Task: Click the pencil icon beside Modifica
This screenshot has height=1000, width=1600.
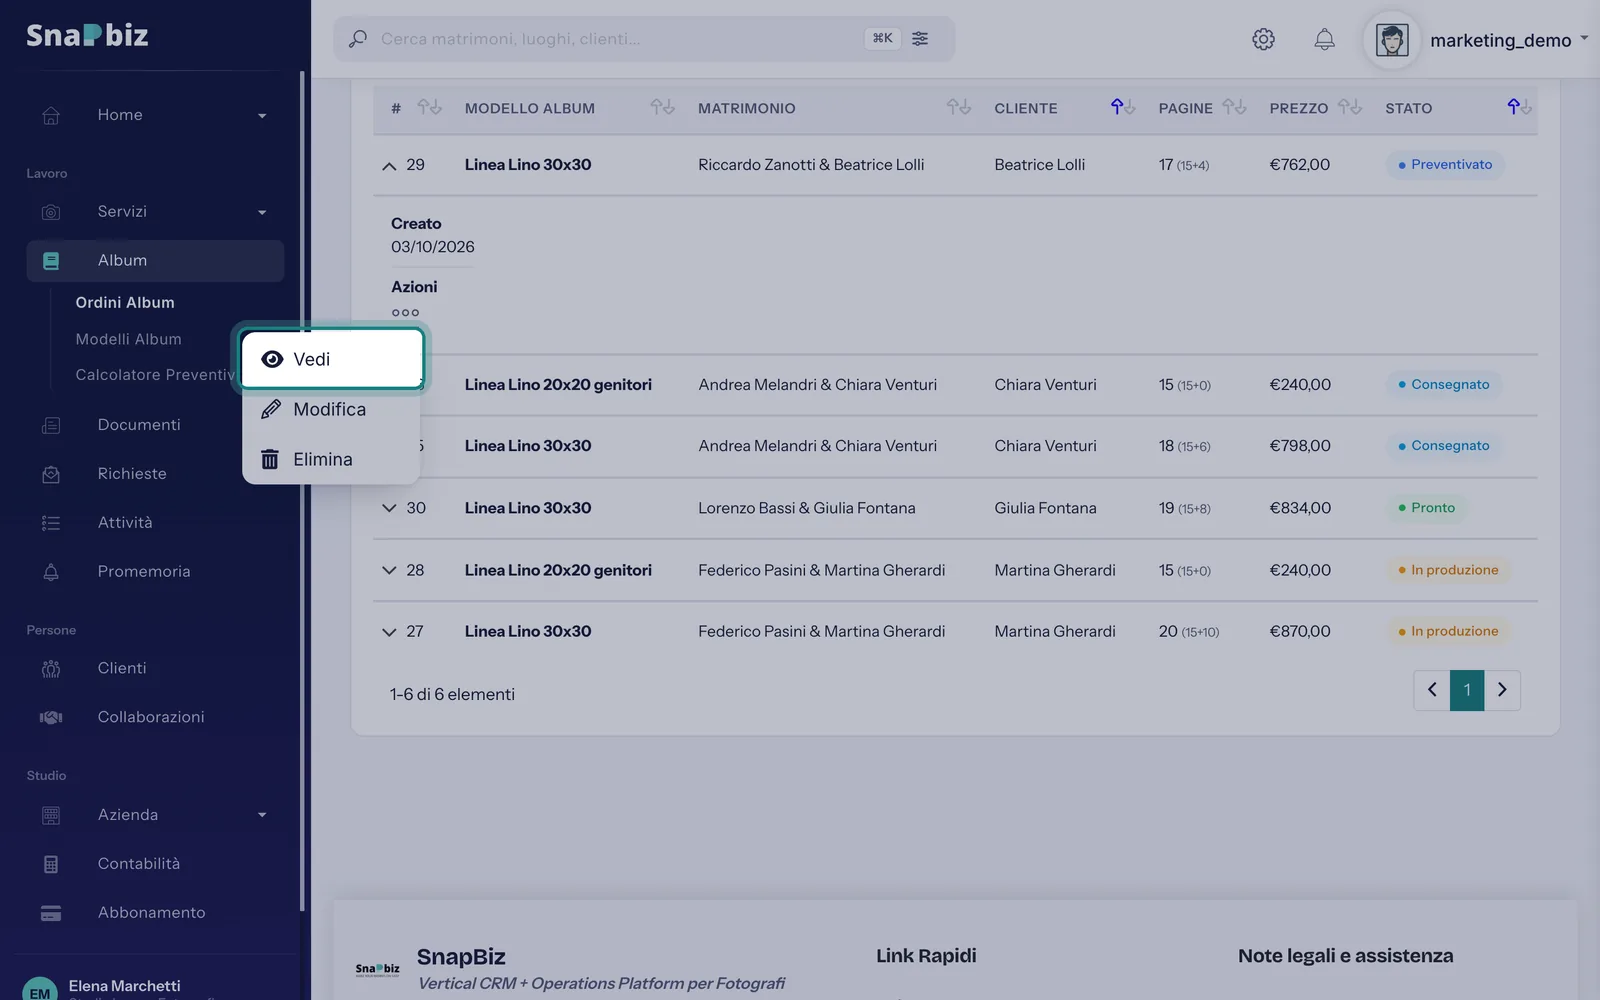Action: pos(270,409)
